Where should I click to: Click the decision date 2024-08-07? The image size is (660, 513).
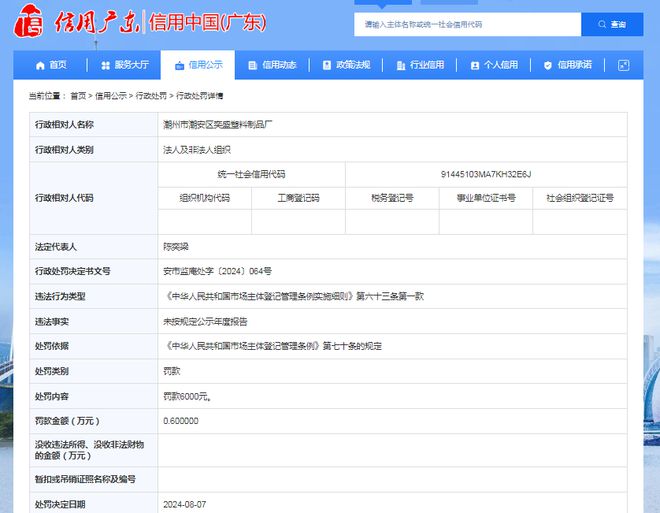tap(185, 504)
